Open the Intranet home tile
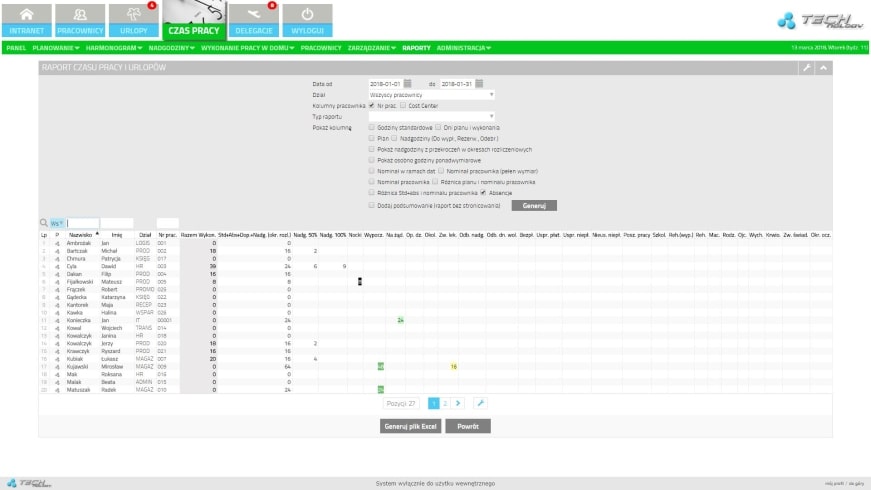This screenshot has width=871, height=490. (26, 20)
